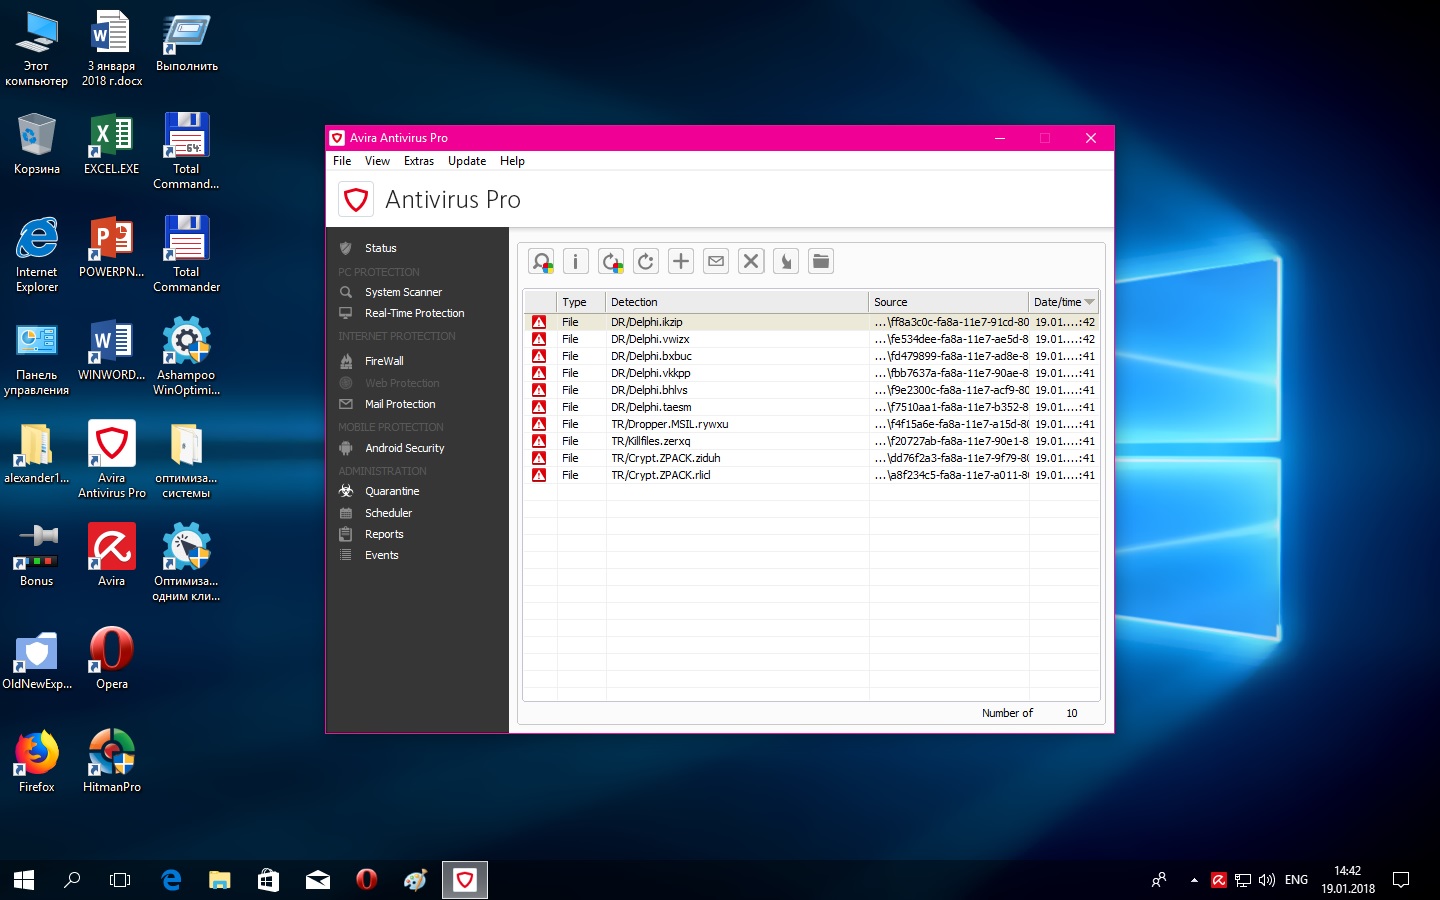Select the TR/Dropper.MSIL.rywxu detection row
Screen dimensions: 1440x900
[x=669, y=424]
